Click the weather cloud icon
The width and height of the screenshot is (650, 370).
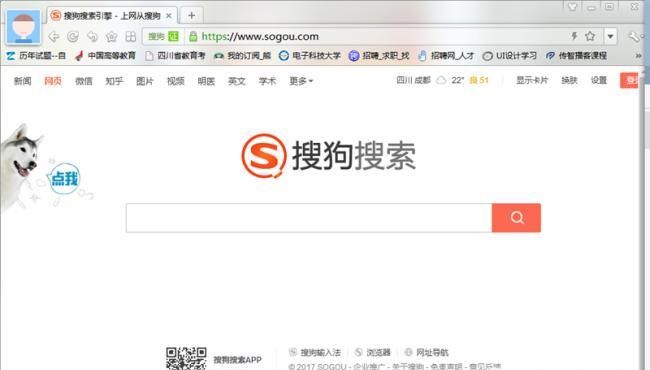tap(441, 80)
